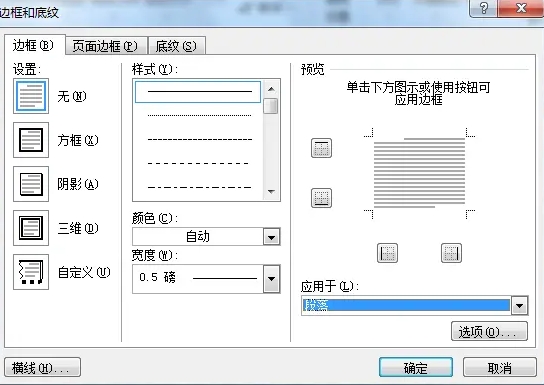Click the 横线 horizontal line button

pyautogui.click(x=42, y=367)
